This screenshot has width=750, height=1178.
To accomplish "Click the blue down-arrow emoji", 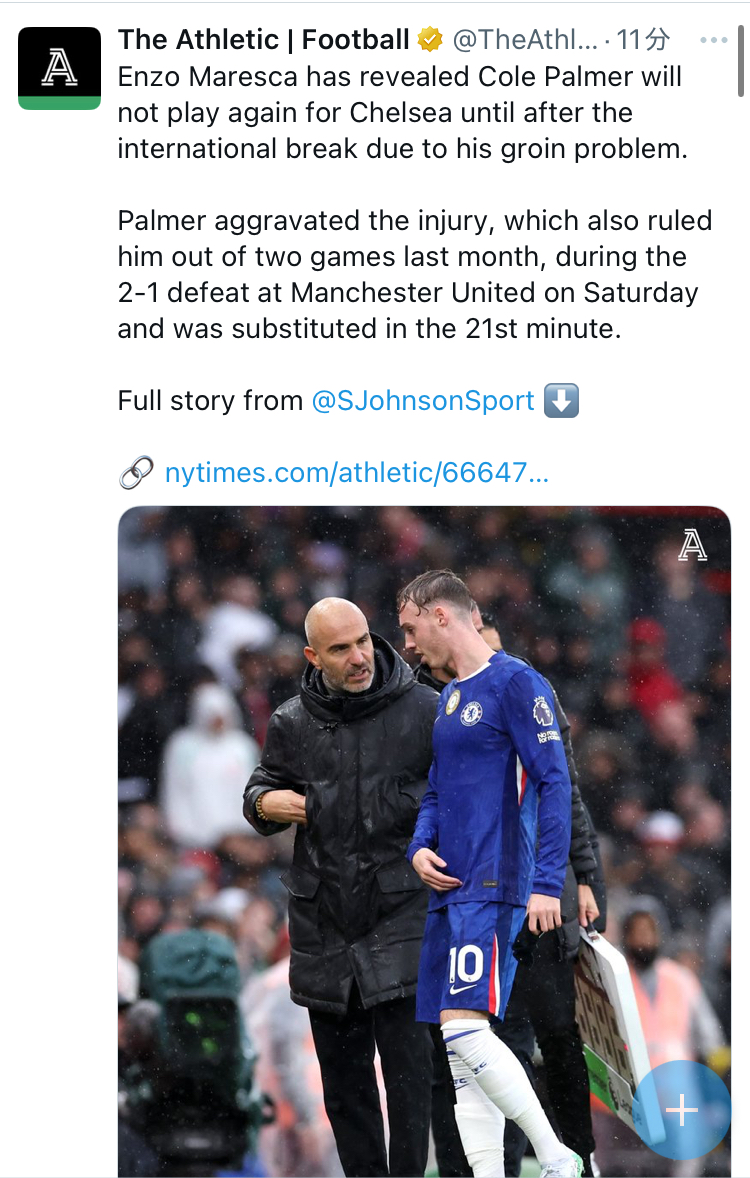I will click(x=562, y=401).
